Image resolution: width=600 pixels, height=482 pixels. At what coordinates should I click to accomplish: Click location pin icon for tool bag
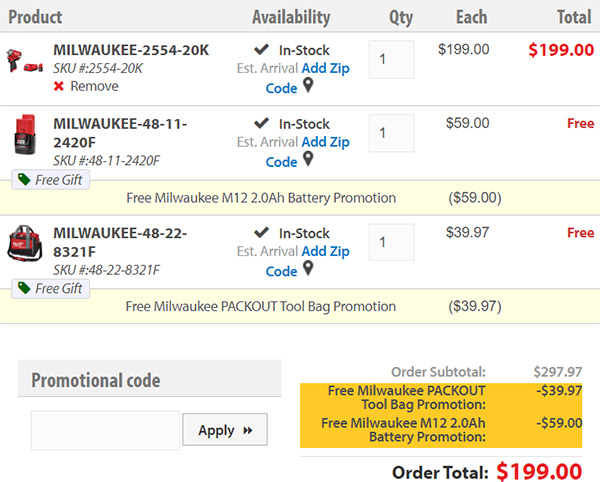308,268
